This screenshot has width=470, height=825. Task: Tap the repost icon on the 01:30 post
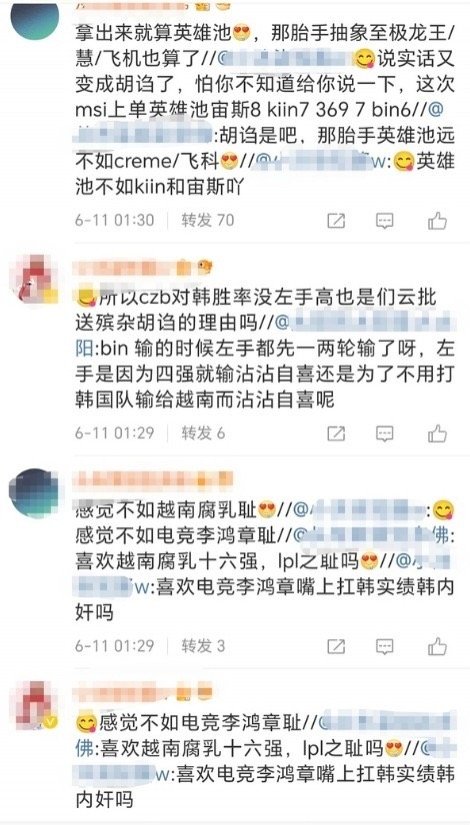(336, 220)
